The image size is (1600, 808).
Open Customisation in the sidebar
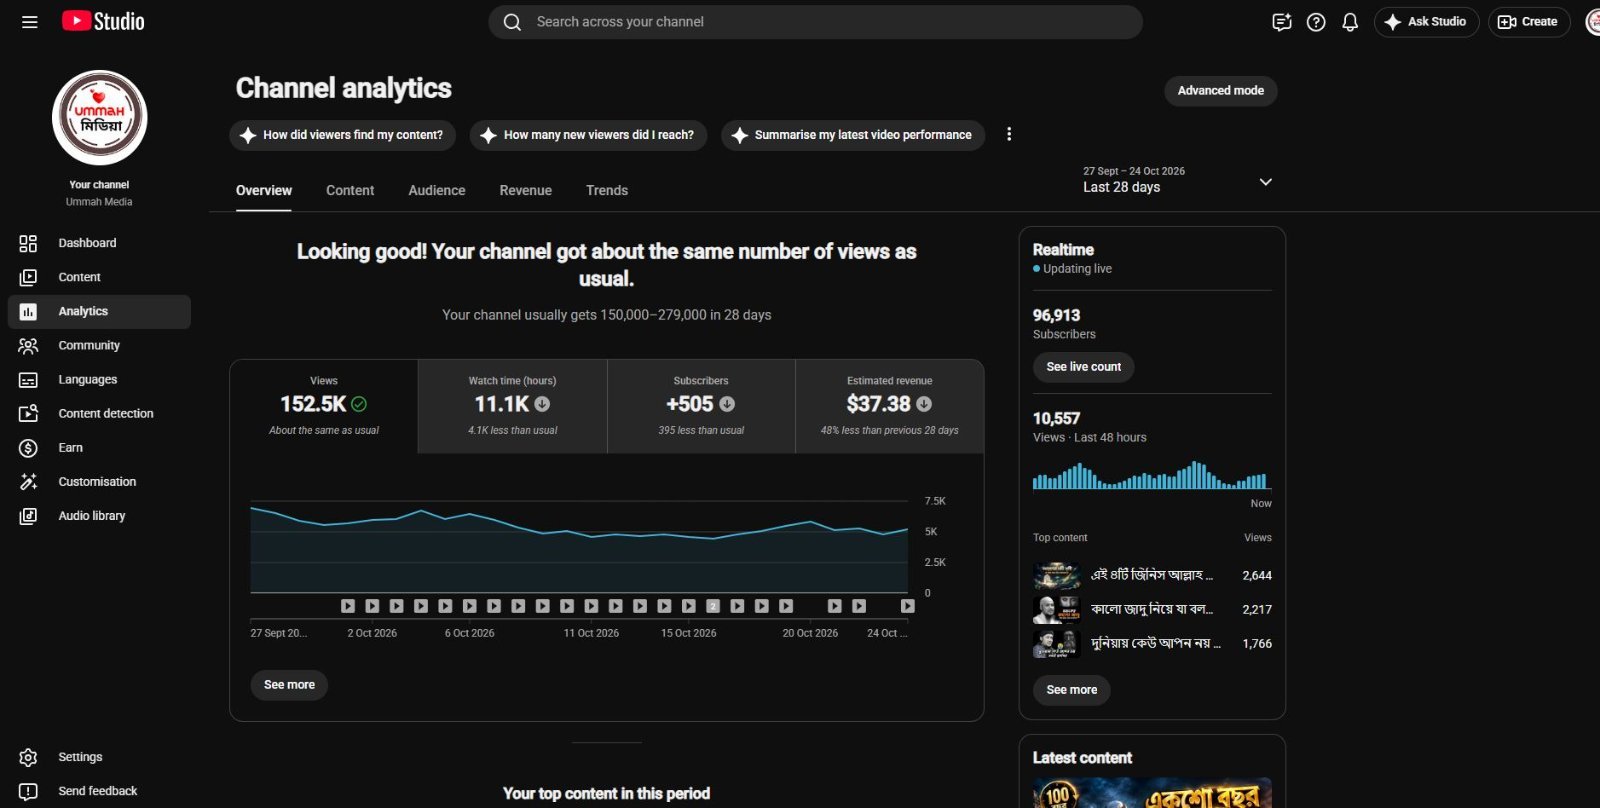99,481
